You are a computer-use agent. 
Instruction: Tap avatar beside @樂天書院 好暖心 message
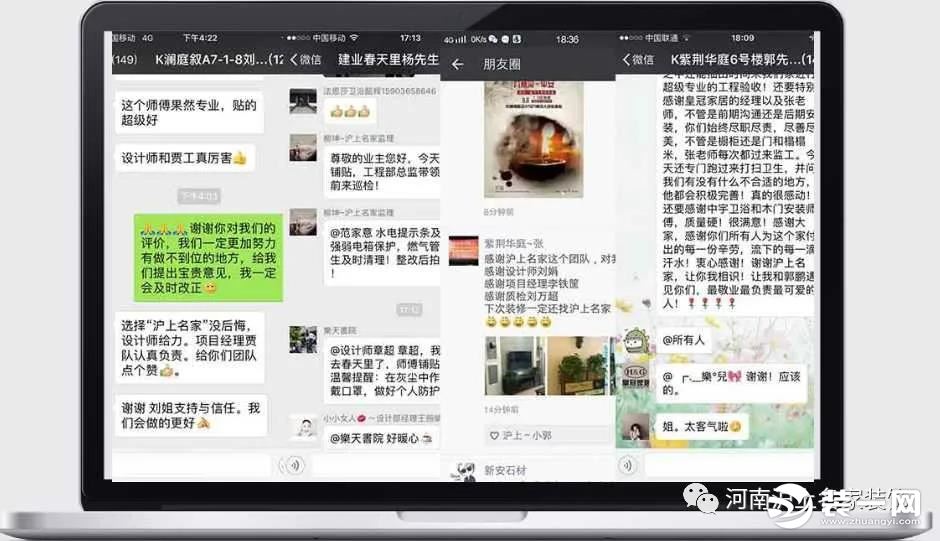point(305,428)
